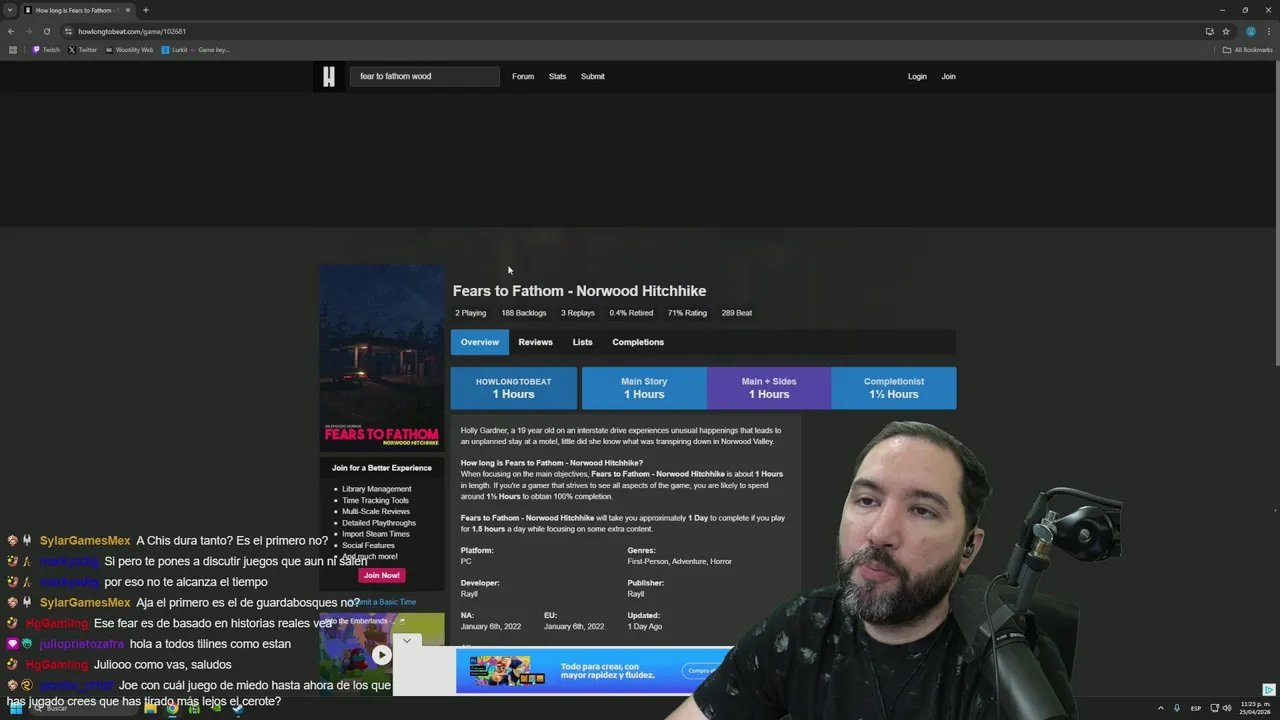The width and height of the screenshot is (1280, 720).
Task: Open Chrome three-dot menu
Action: pos(1267,31)
